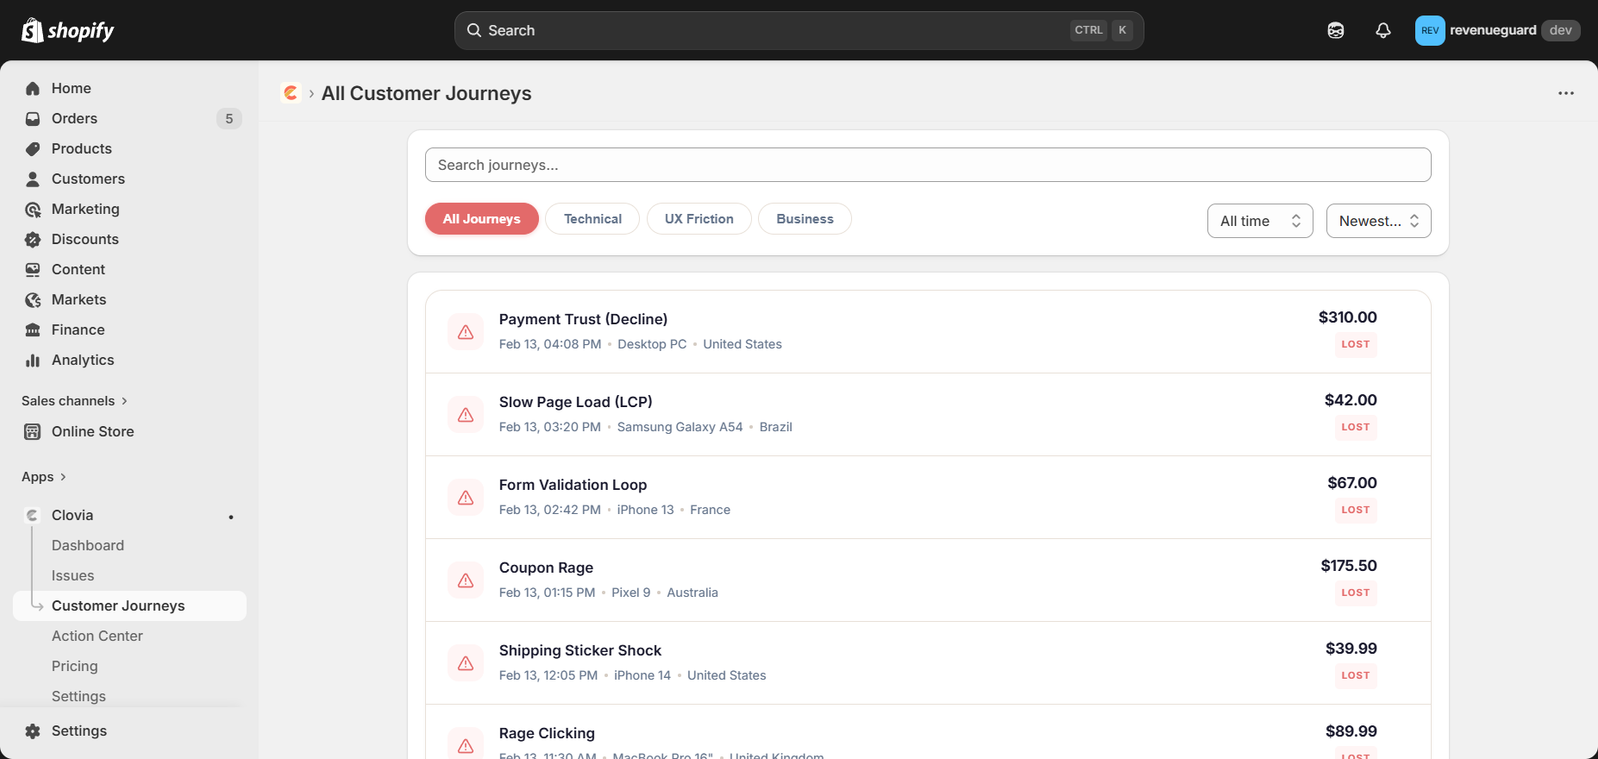Open the three-dot more actions menu
The width and height of the screenshot is (1598, 759).
click(x=1566, y=93)
